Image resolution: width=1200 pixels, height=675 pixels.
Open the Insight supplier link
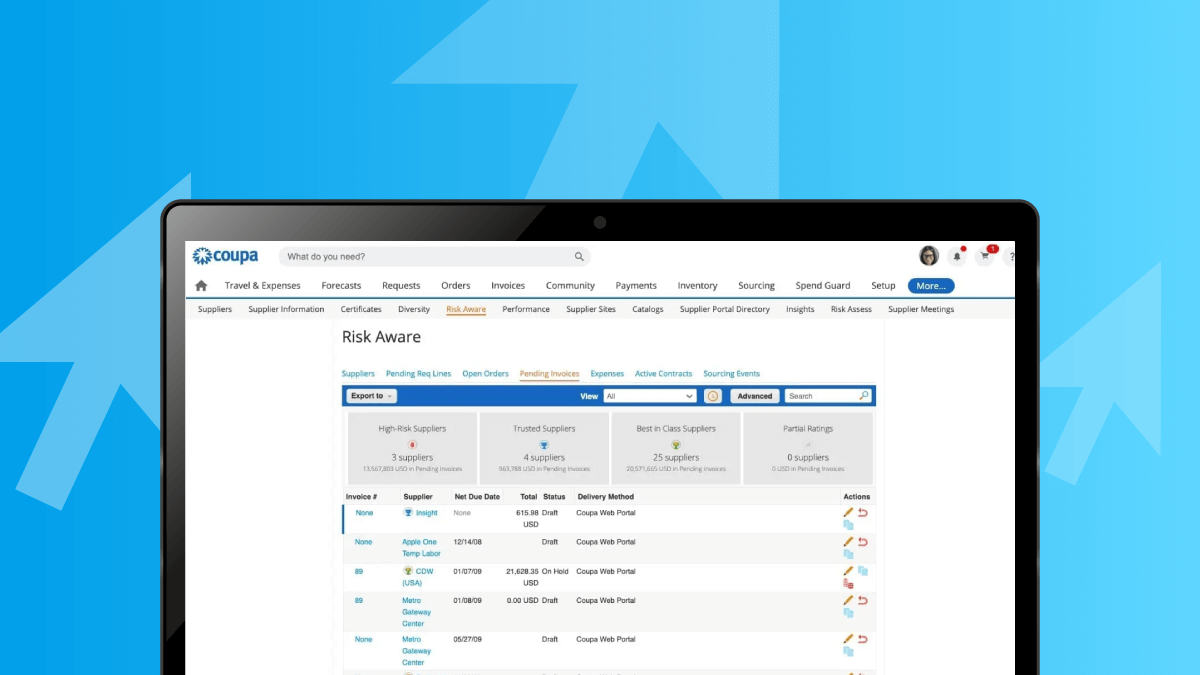click(427, 513)
